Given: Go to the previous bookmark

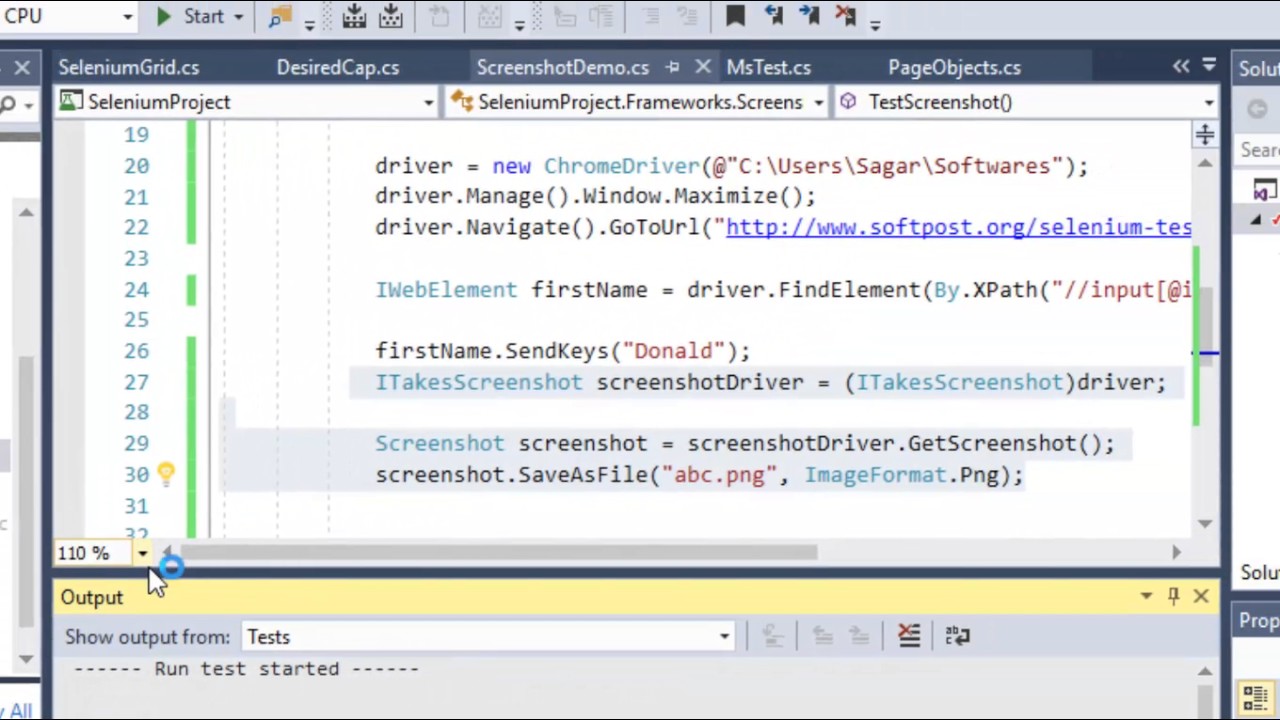Looking at the screenshot, I should pyautogui.click(x=773, y=16).
